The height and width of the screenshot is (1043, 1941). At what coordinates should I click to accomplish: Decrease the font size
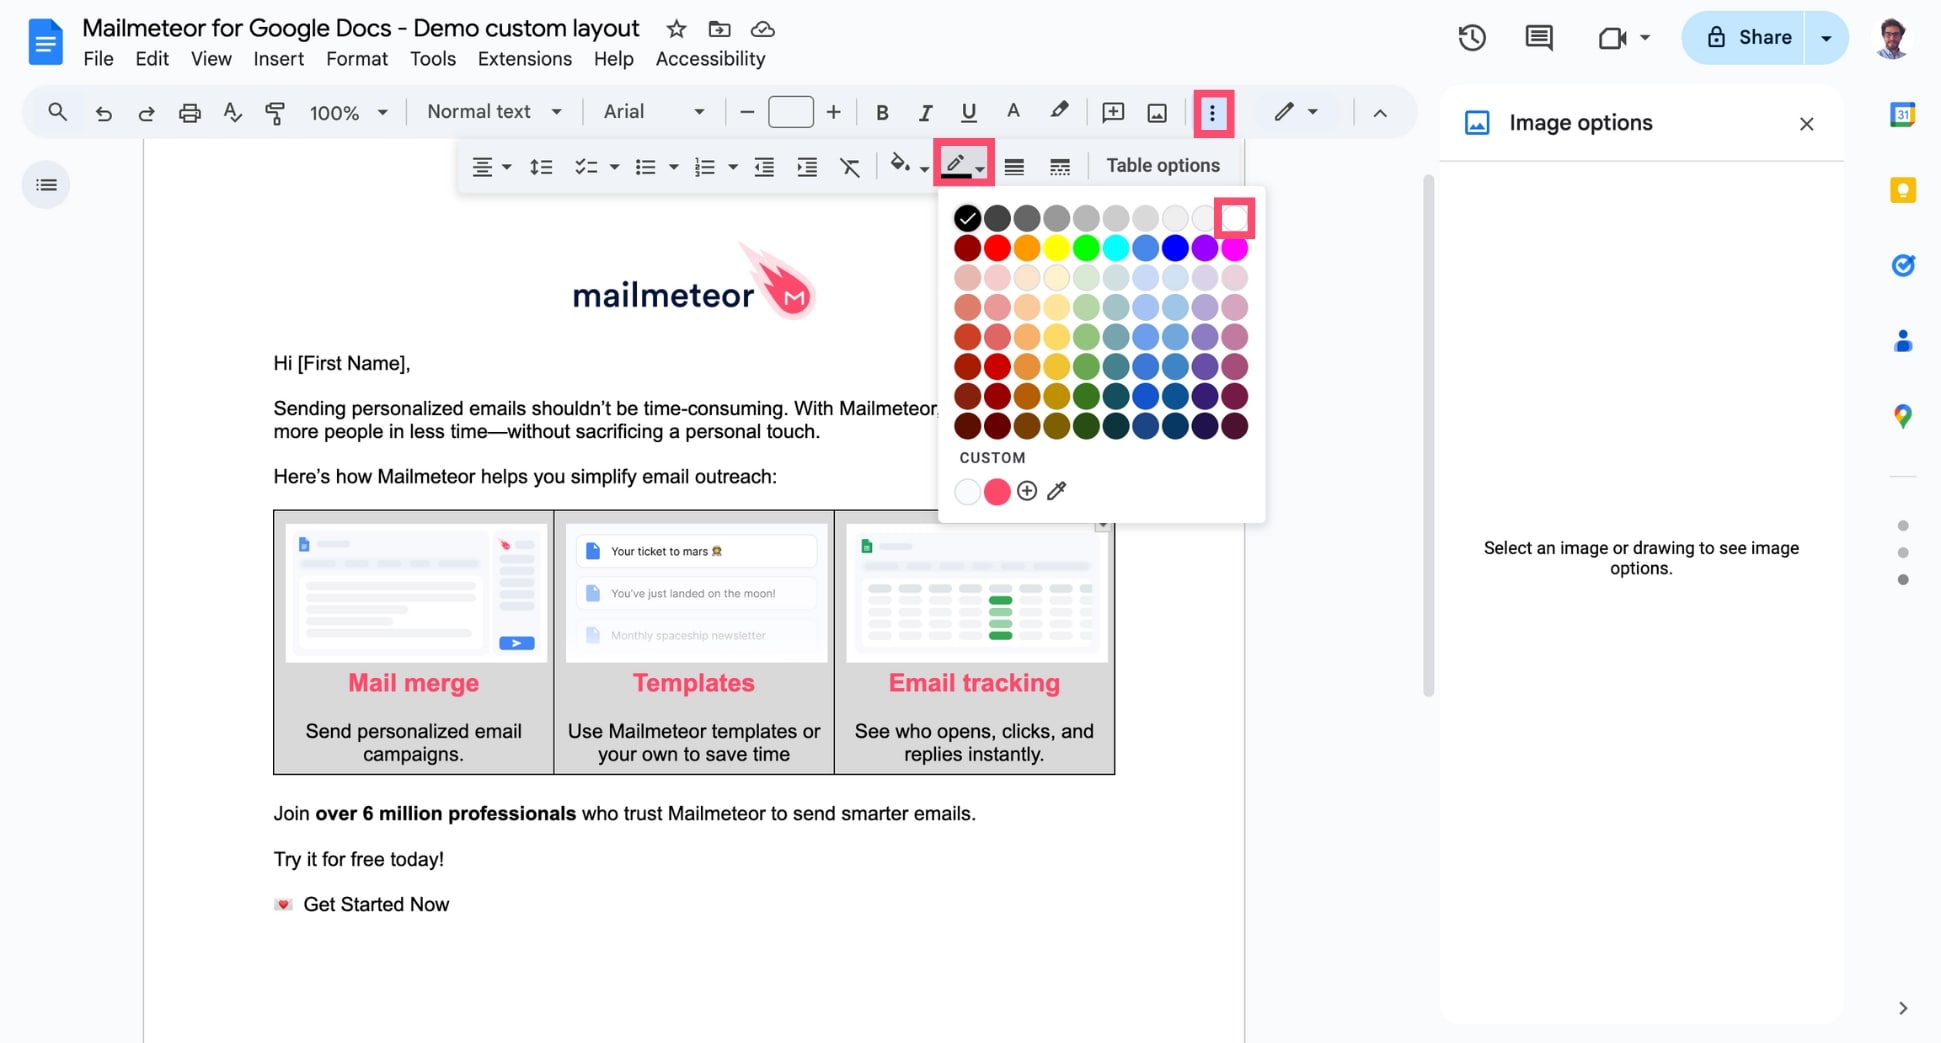(746, 112)
